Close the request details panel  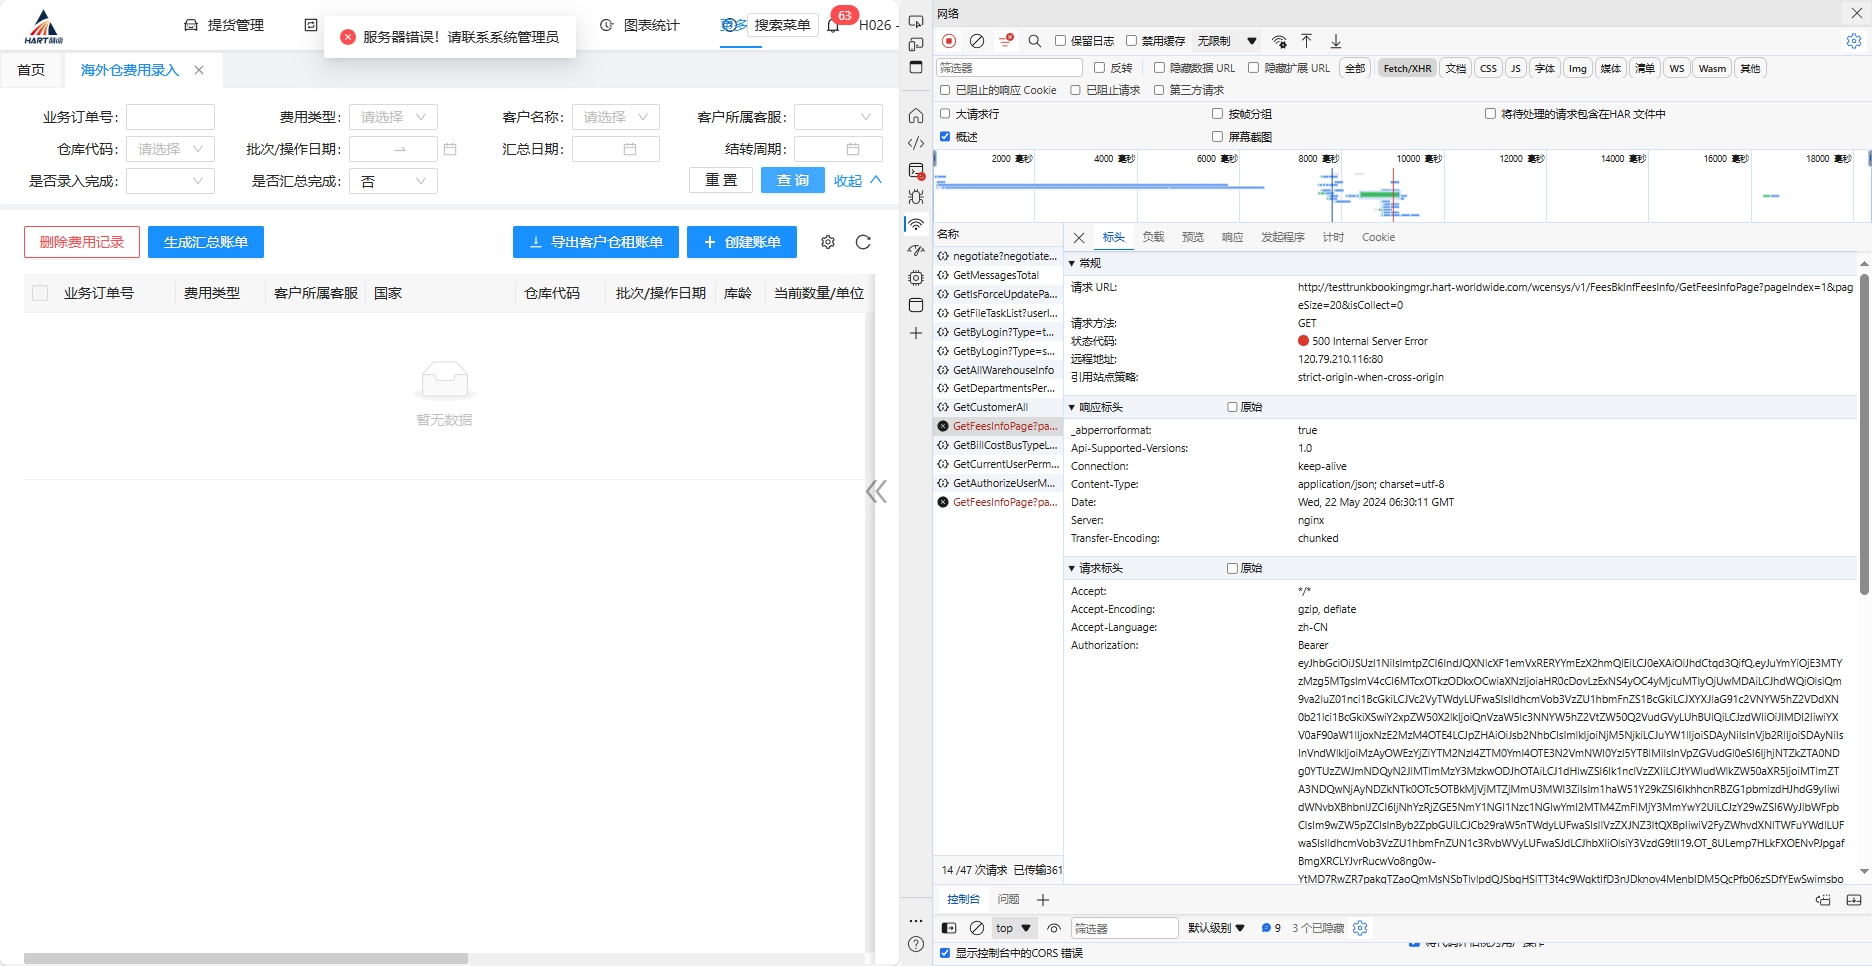click(x=1079, y=238)
